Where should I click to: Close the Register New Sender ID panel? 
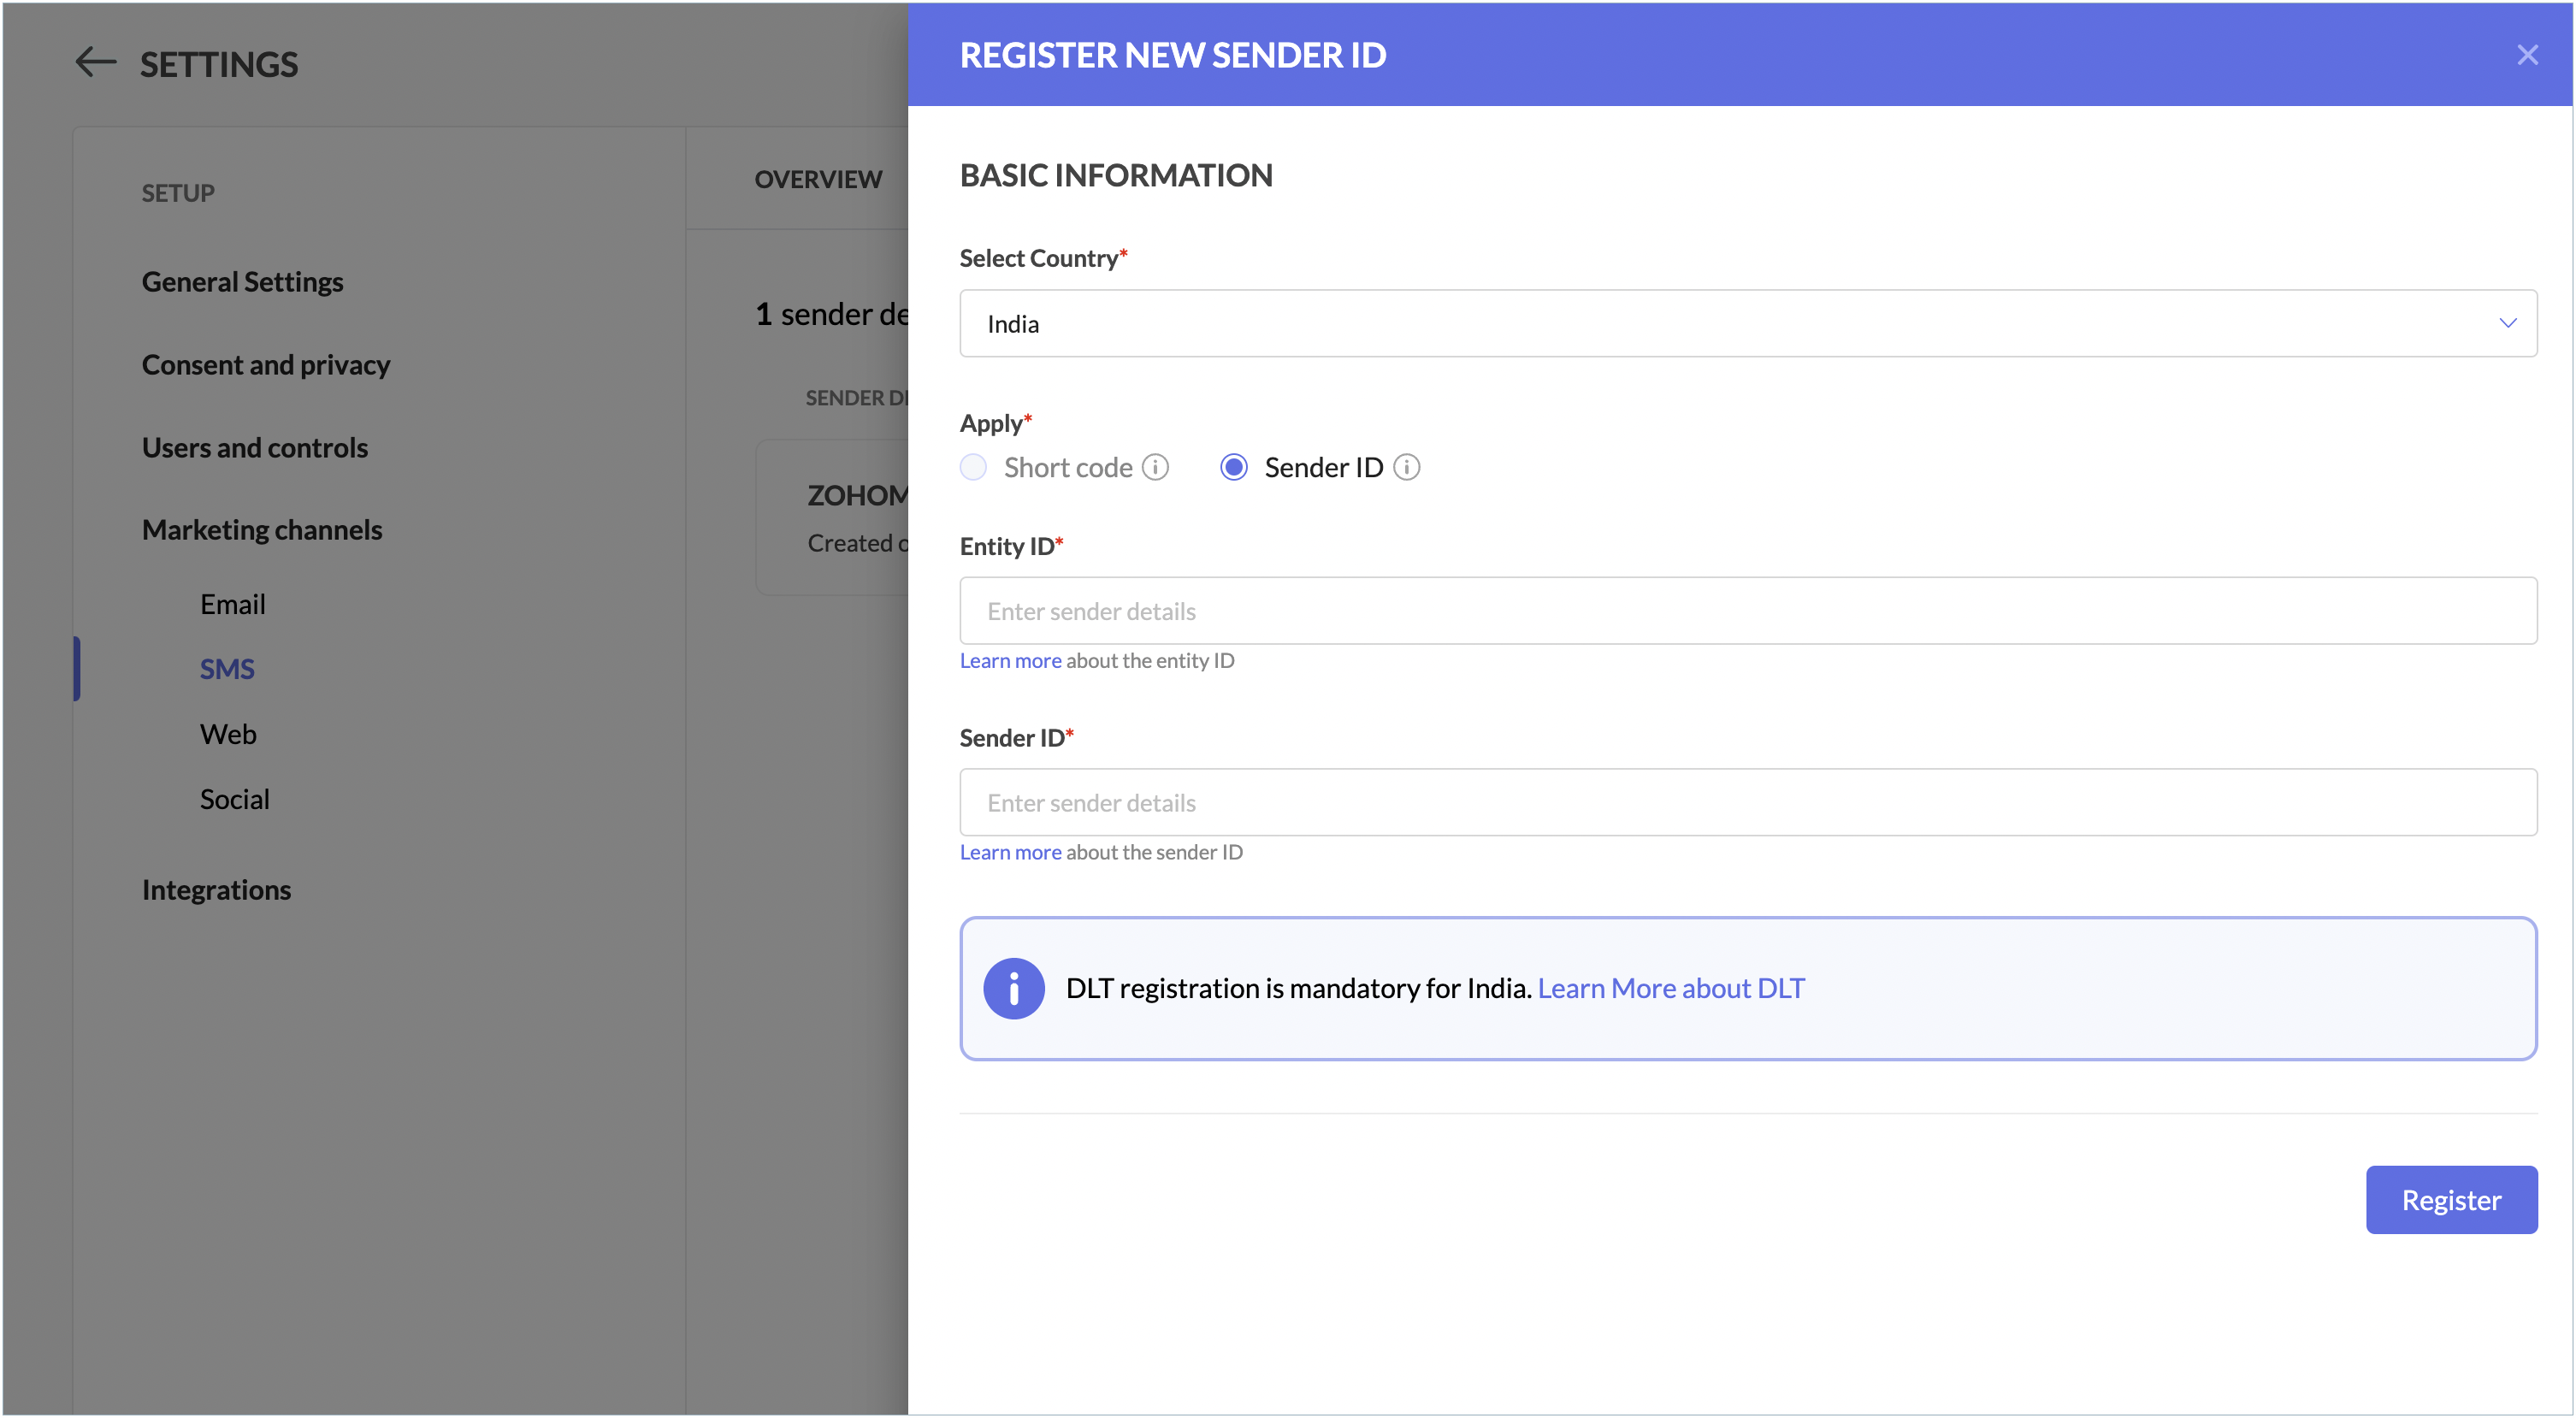tap(2527, 55)
